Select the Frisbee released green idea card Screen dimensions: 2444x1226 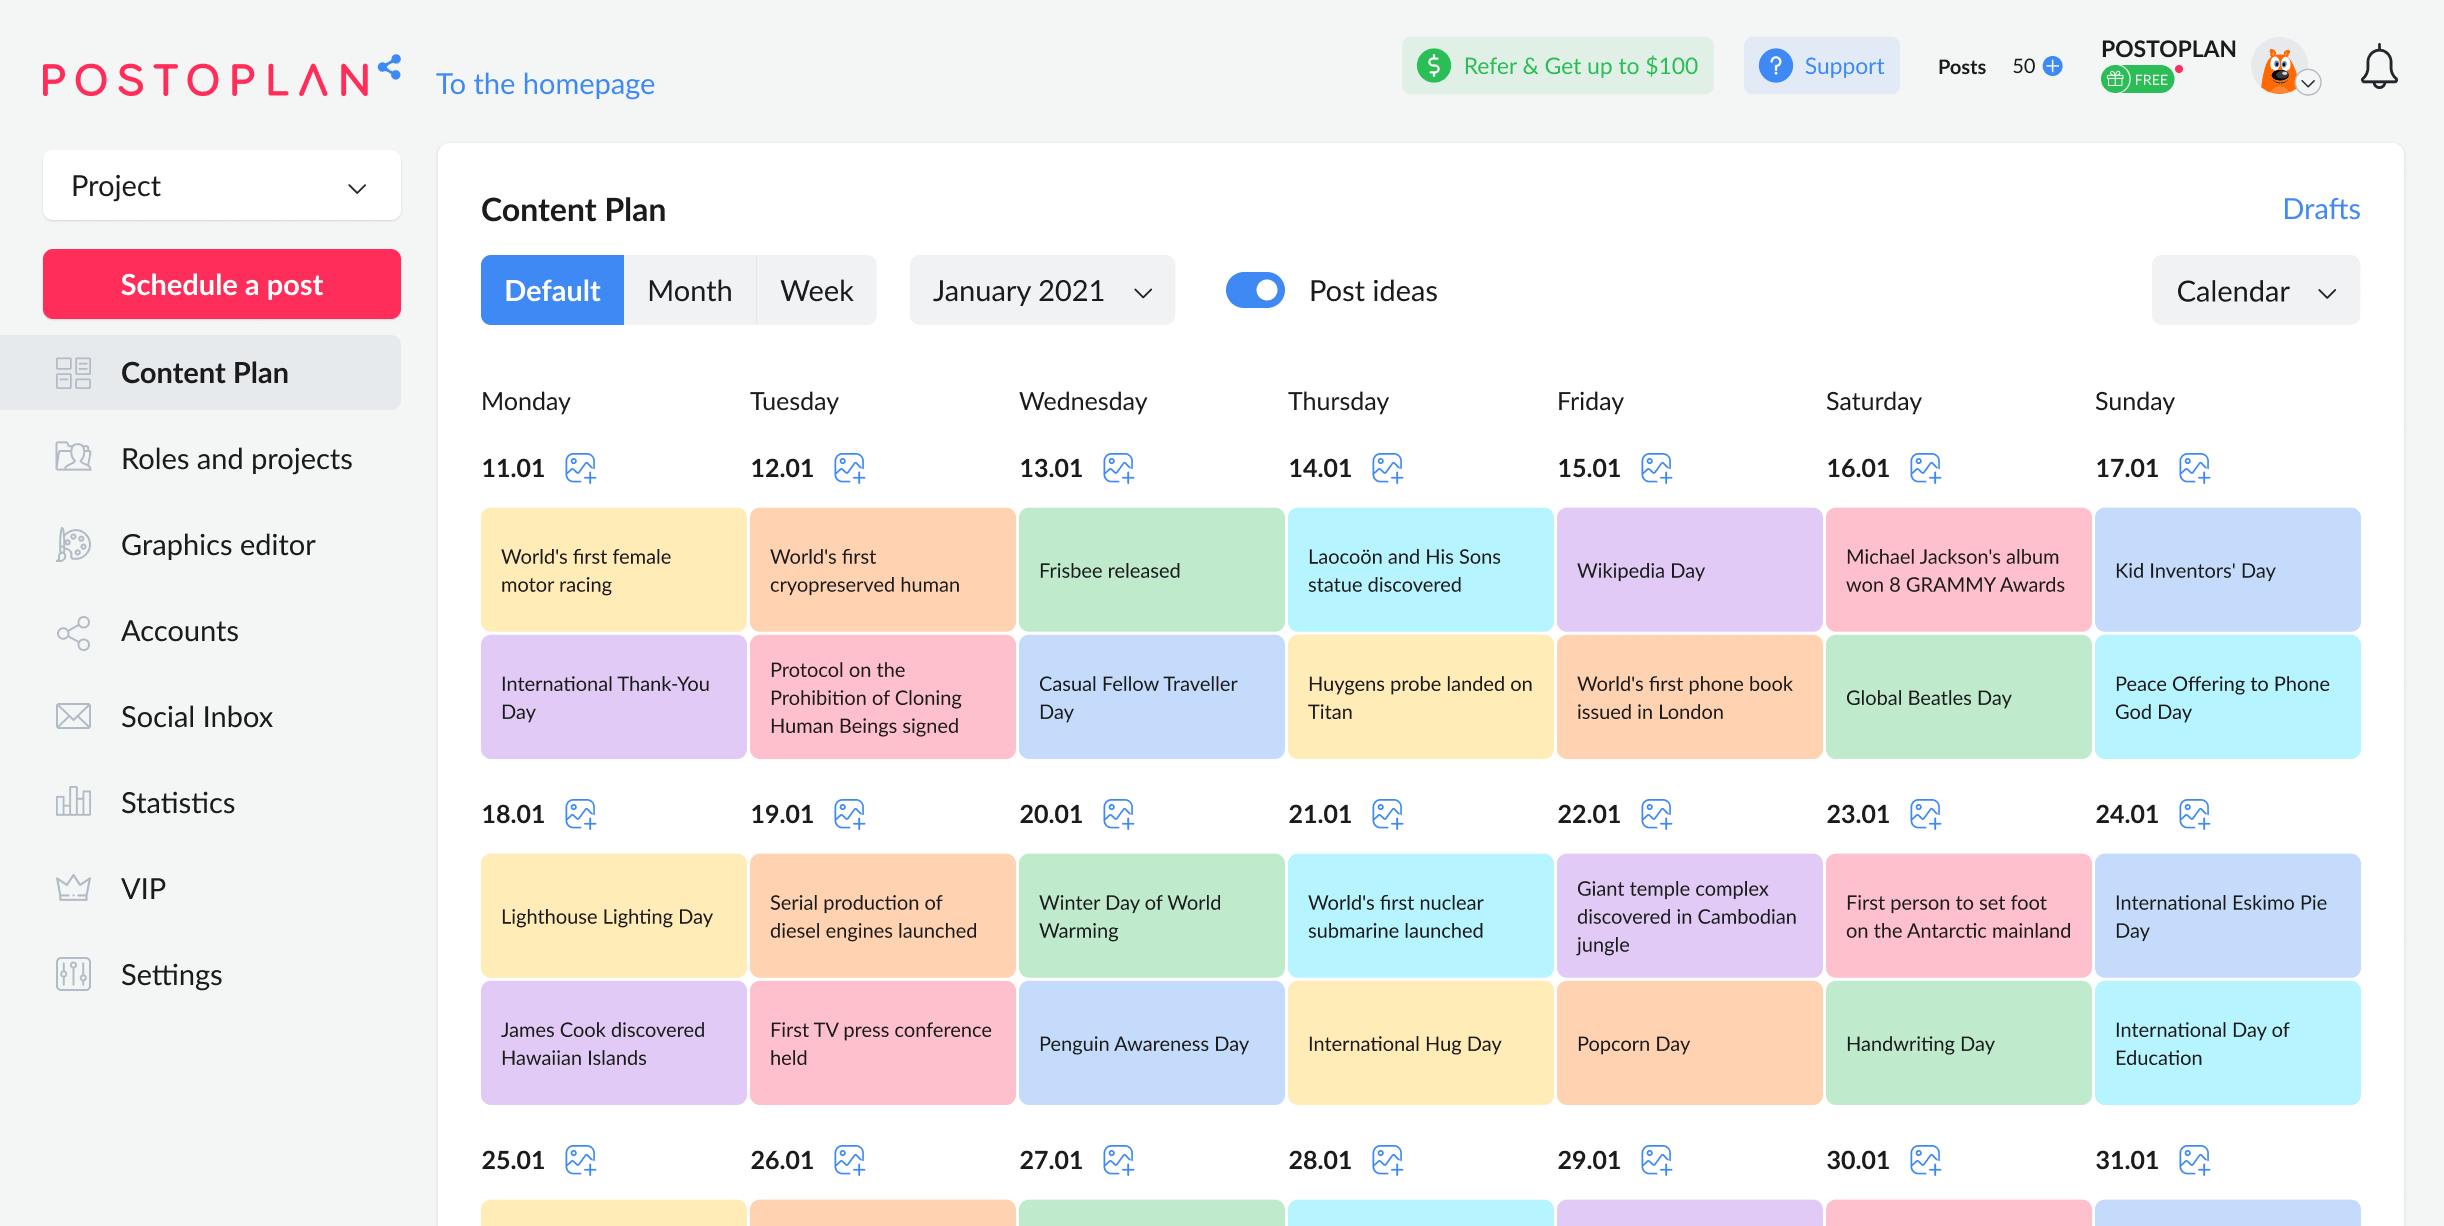pos(1151,570)
